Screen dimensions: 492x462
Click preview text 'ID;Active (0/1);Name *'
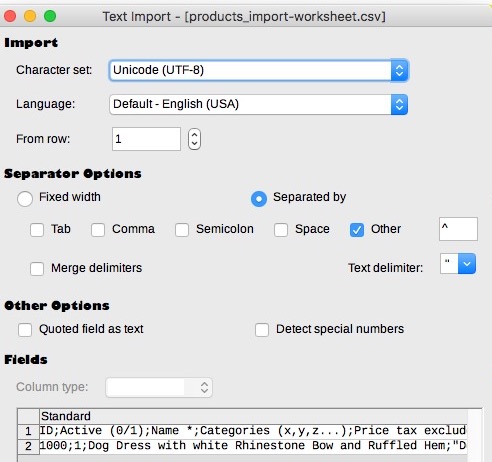pos(117,431)
